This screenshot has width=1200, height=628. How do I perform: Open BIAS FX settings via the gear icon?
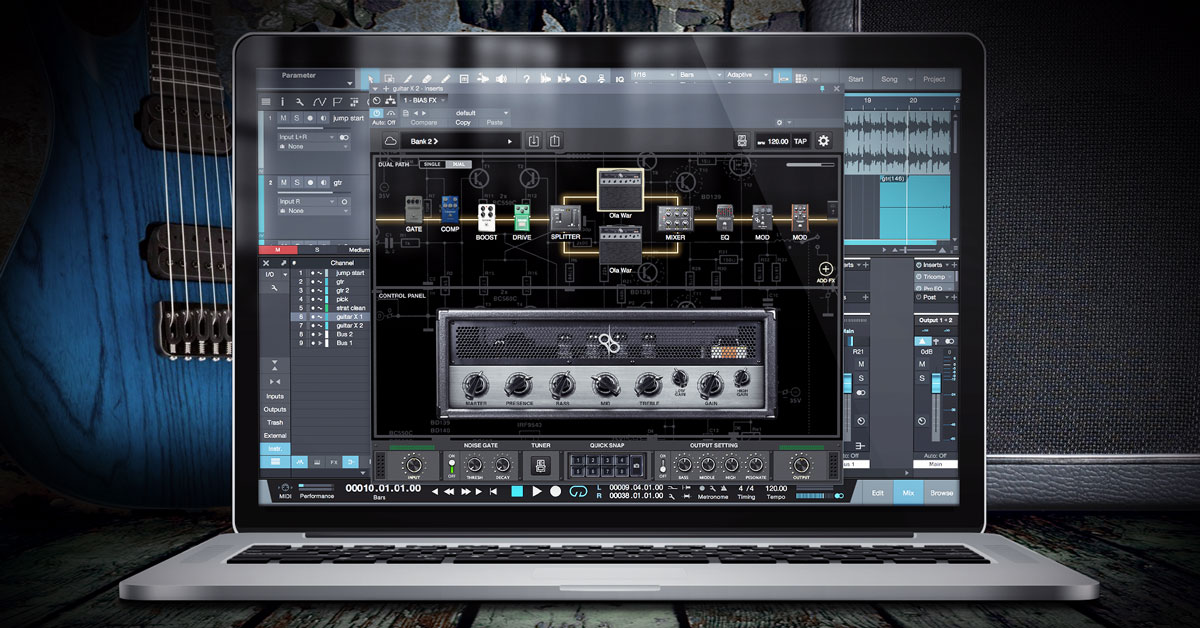point(821,140)
